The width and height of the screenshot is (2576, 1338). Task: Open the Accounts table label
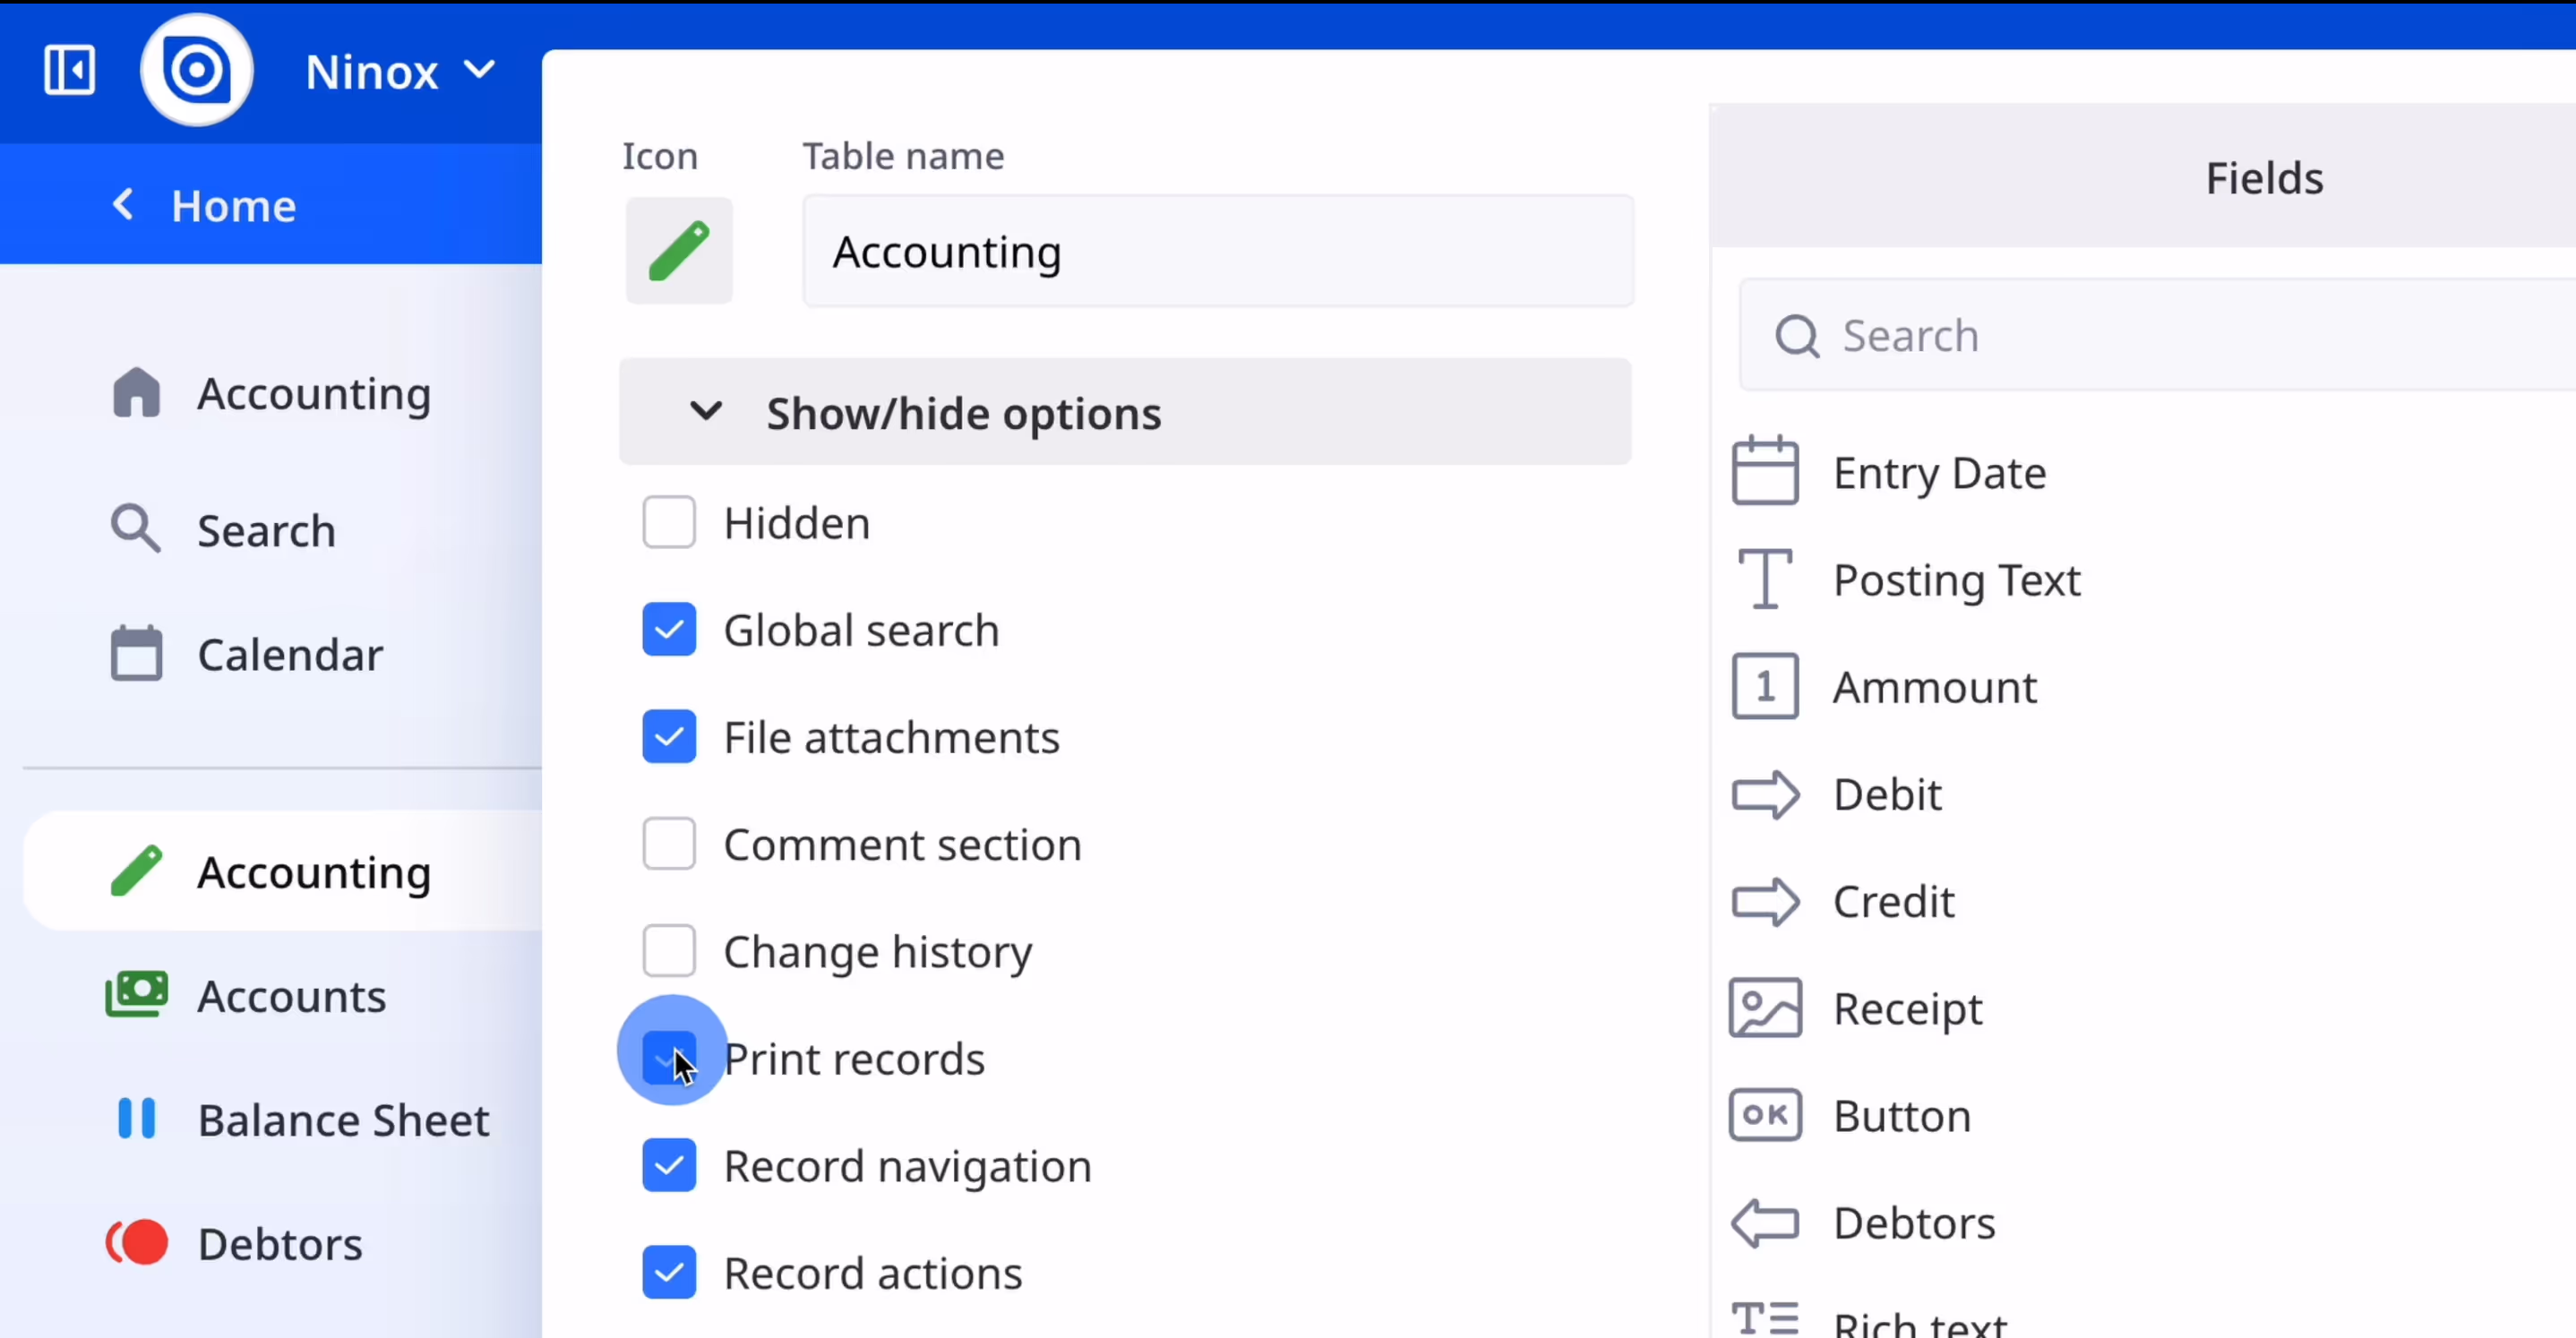pos(292,996)
